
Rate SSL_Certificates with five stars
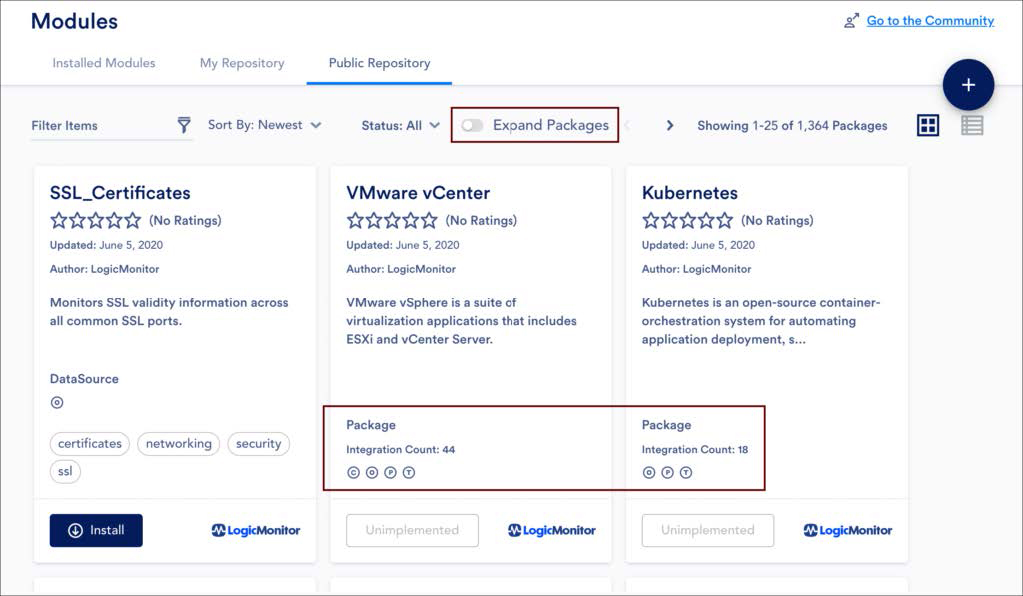[133, 220]
